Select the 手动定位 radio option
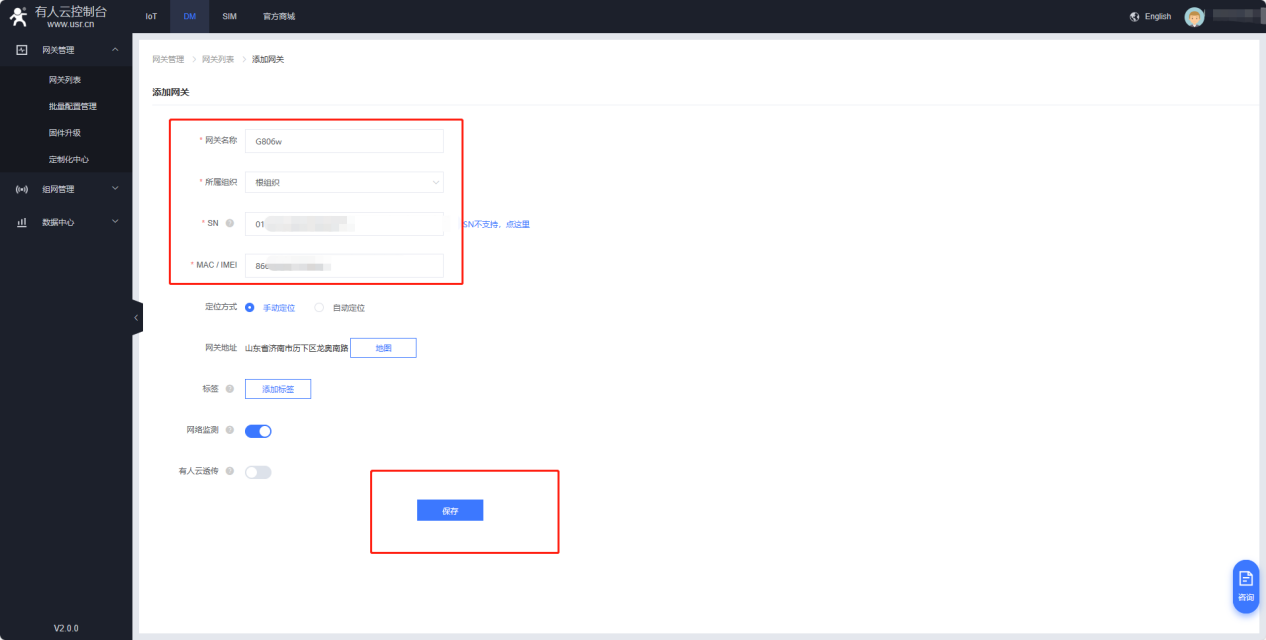 tap(250, 308)
